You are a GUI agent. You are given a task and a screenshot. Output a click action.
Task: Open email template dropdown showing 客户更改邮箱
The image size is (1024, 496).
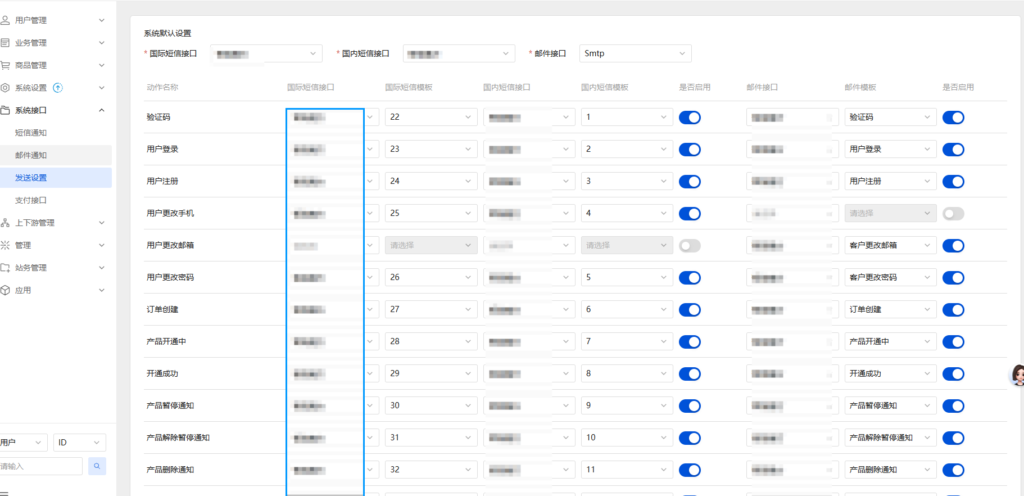pos(890,245)
